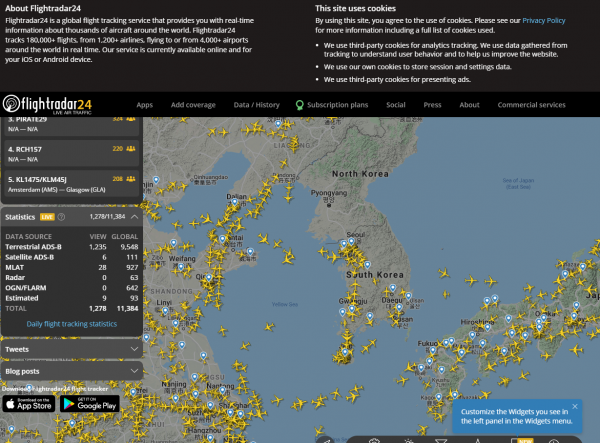Click the Satellite ADS-B row

72,257
